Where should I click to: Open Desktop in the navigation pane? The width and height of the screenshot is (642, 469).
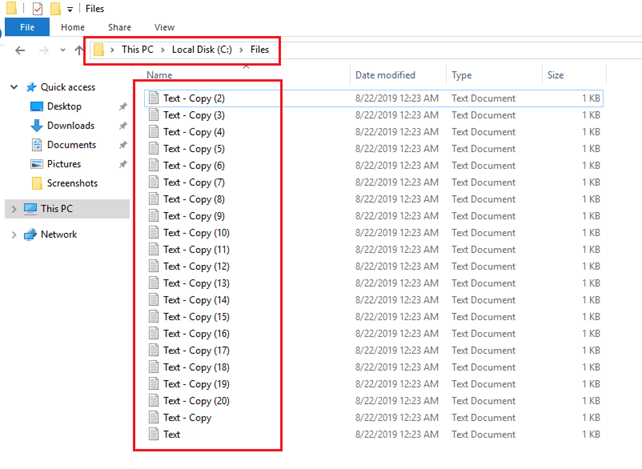(64, 106)
